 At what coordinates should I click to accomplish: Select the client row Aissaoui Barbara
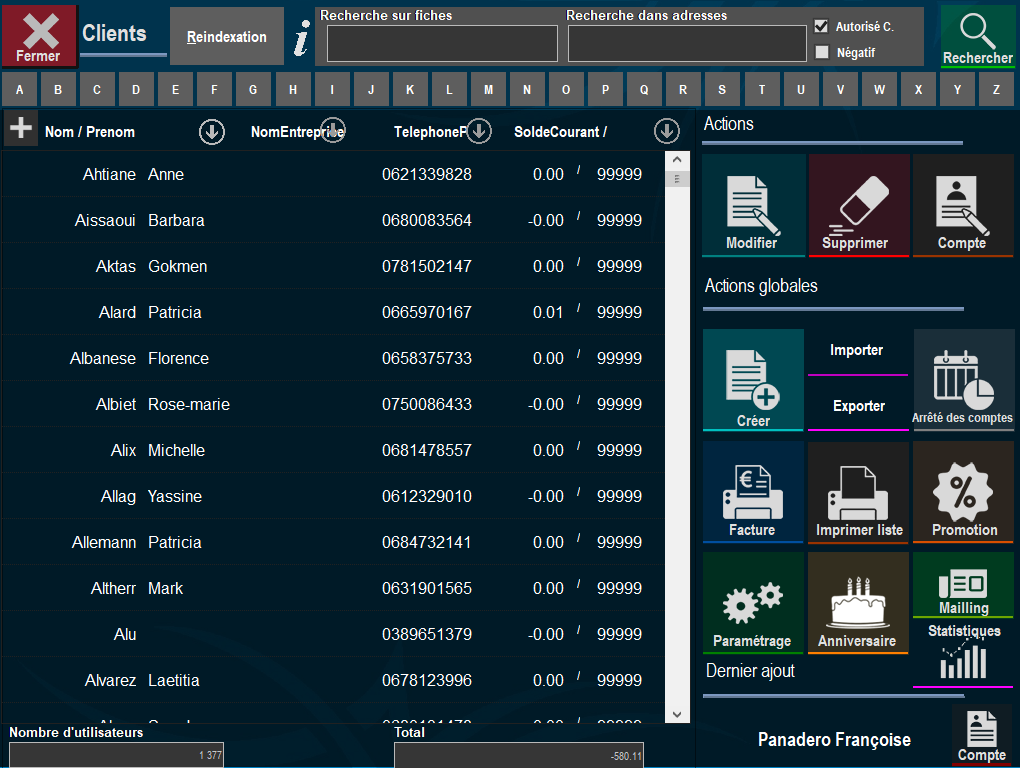[x=332, y=220]
